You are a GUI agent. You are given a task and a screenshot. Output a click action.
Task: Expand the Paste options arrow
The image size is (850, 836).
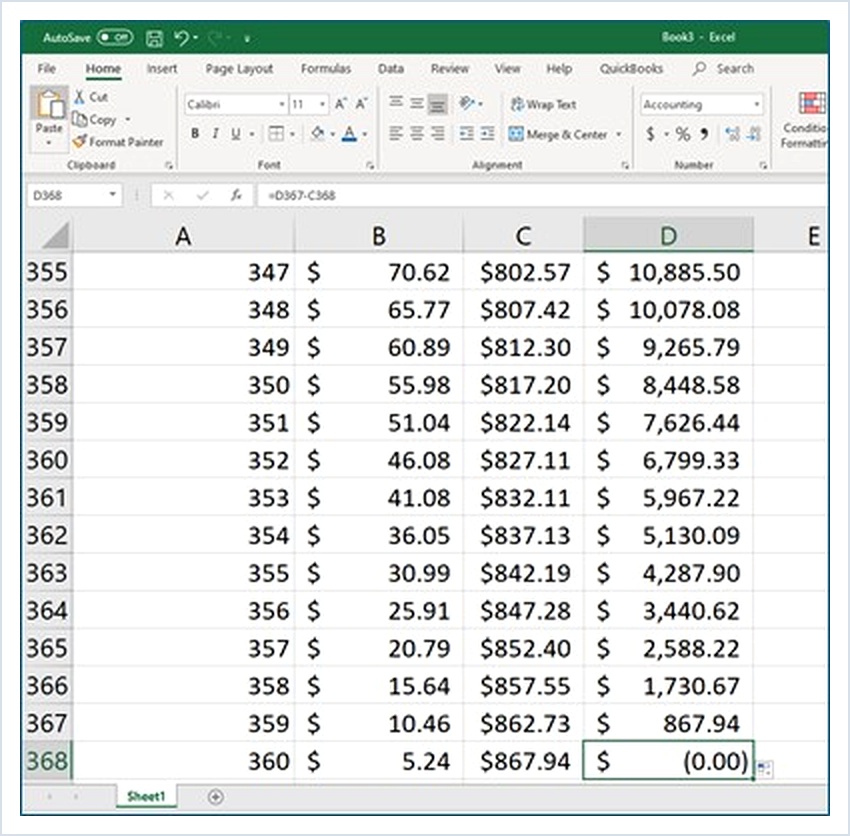[x=49, y=143]
